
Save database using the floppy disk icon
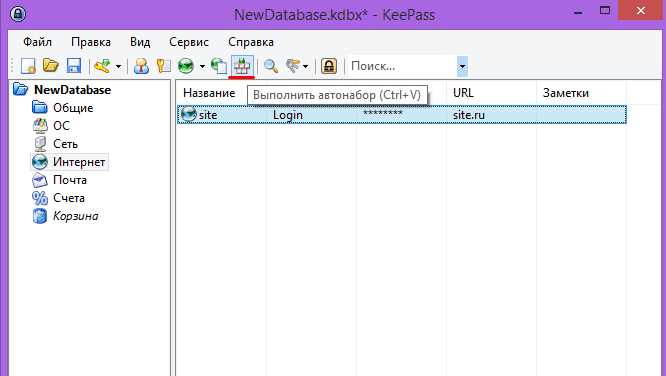point(74,66)
